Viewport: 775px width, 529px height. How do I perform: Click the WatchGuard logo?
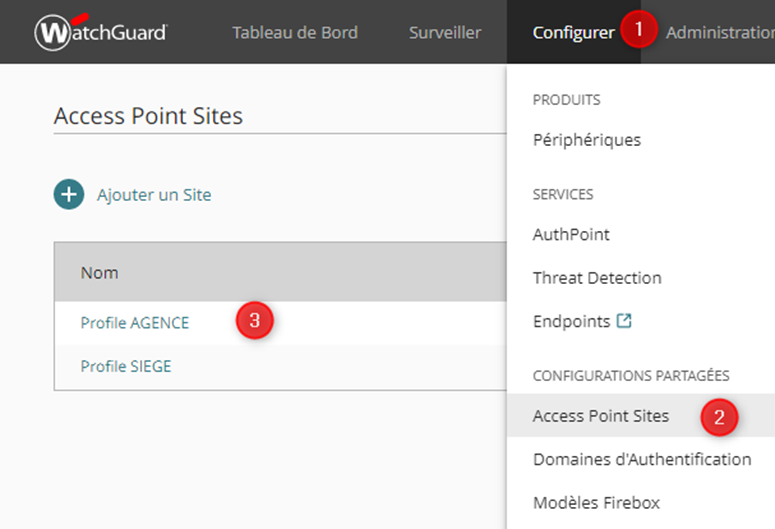100,32
